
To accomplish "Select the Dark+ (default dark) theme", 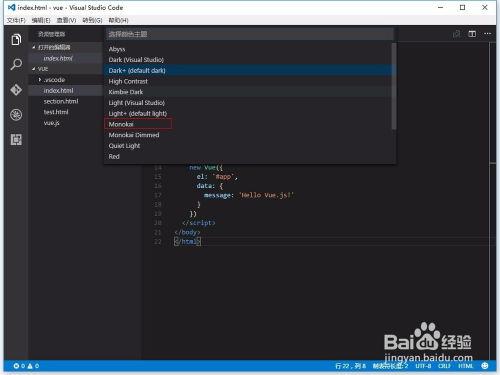I will point(248,70).
